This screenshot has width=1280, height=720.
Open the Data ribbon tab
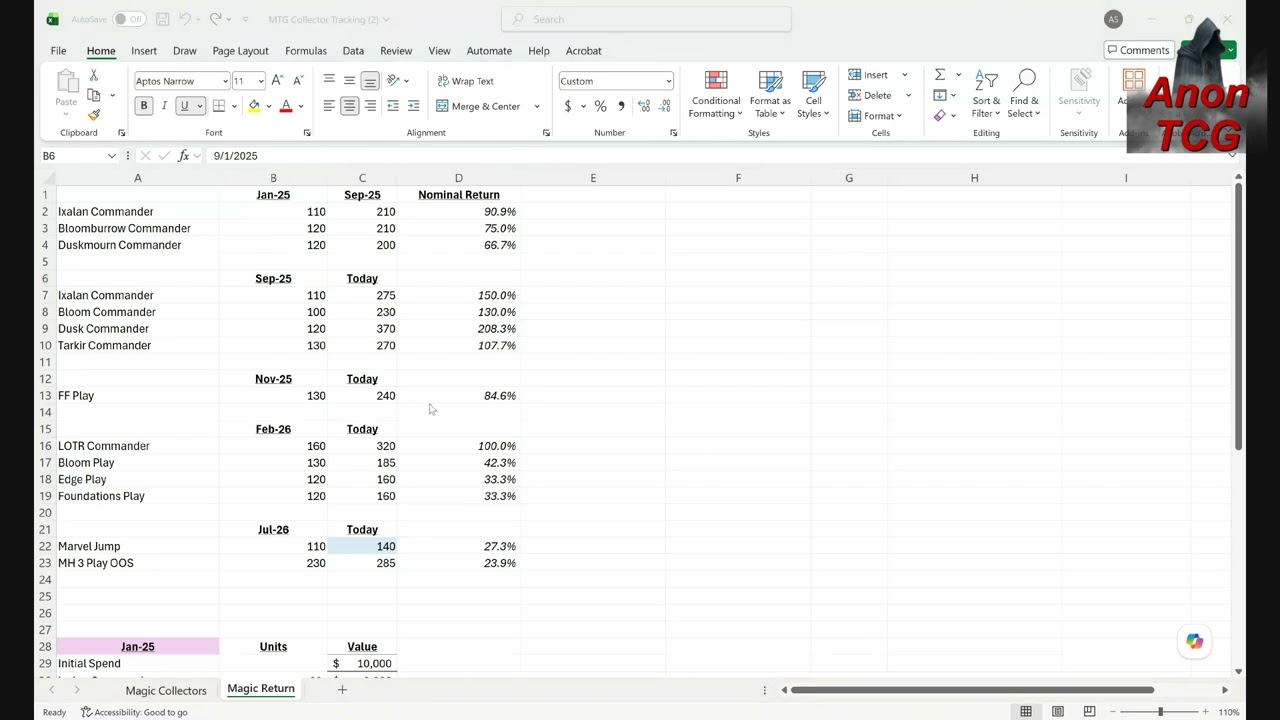click(353, 51)
